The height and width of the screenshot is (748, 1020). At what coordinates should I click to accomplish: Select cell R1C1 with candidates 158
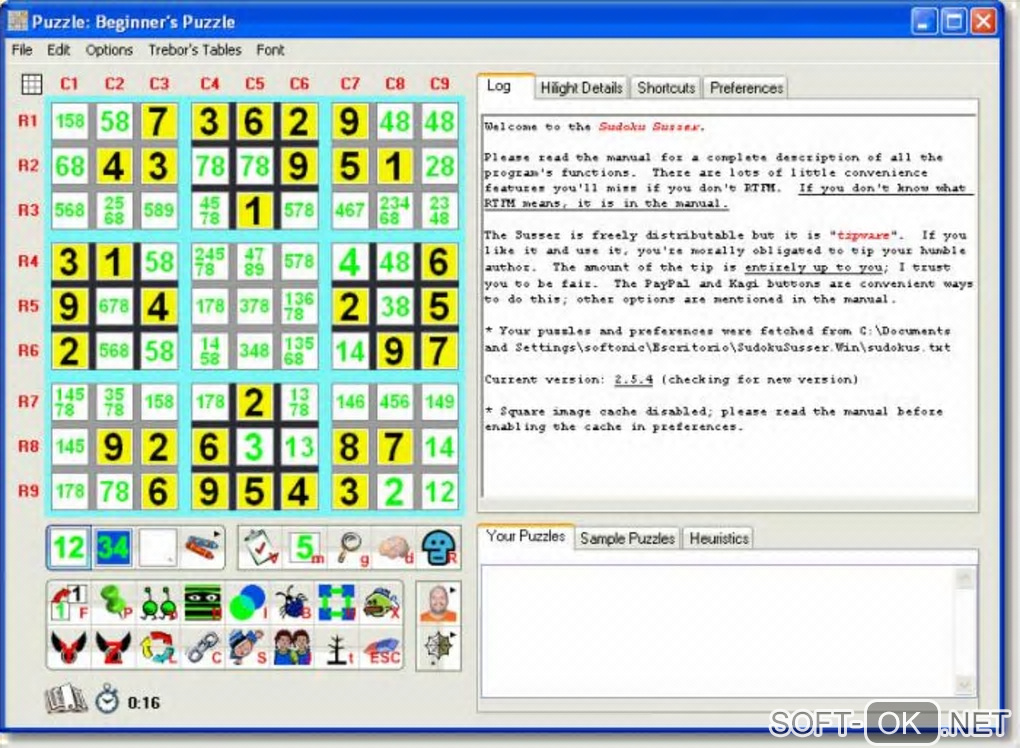pos(70,121)
